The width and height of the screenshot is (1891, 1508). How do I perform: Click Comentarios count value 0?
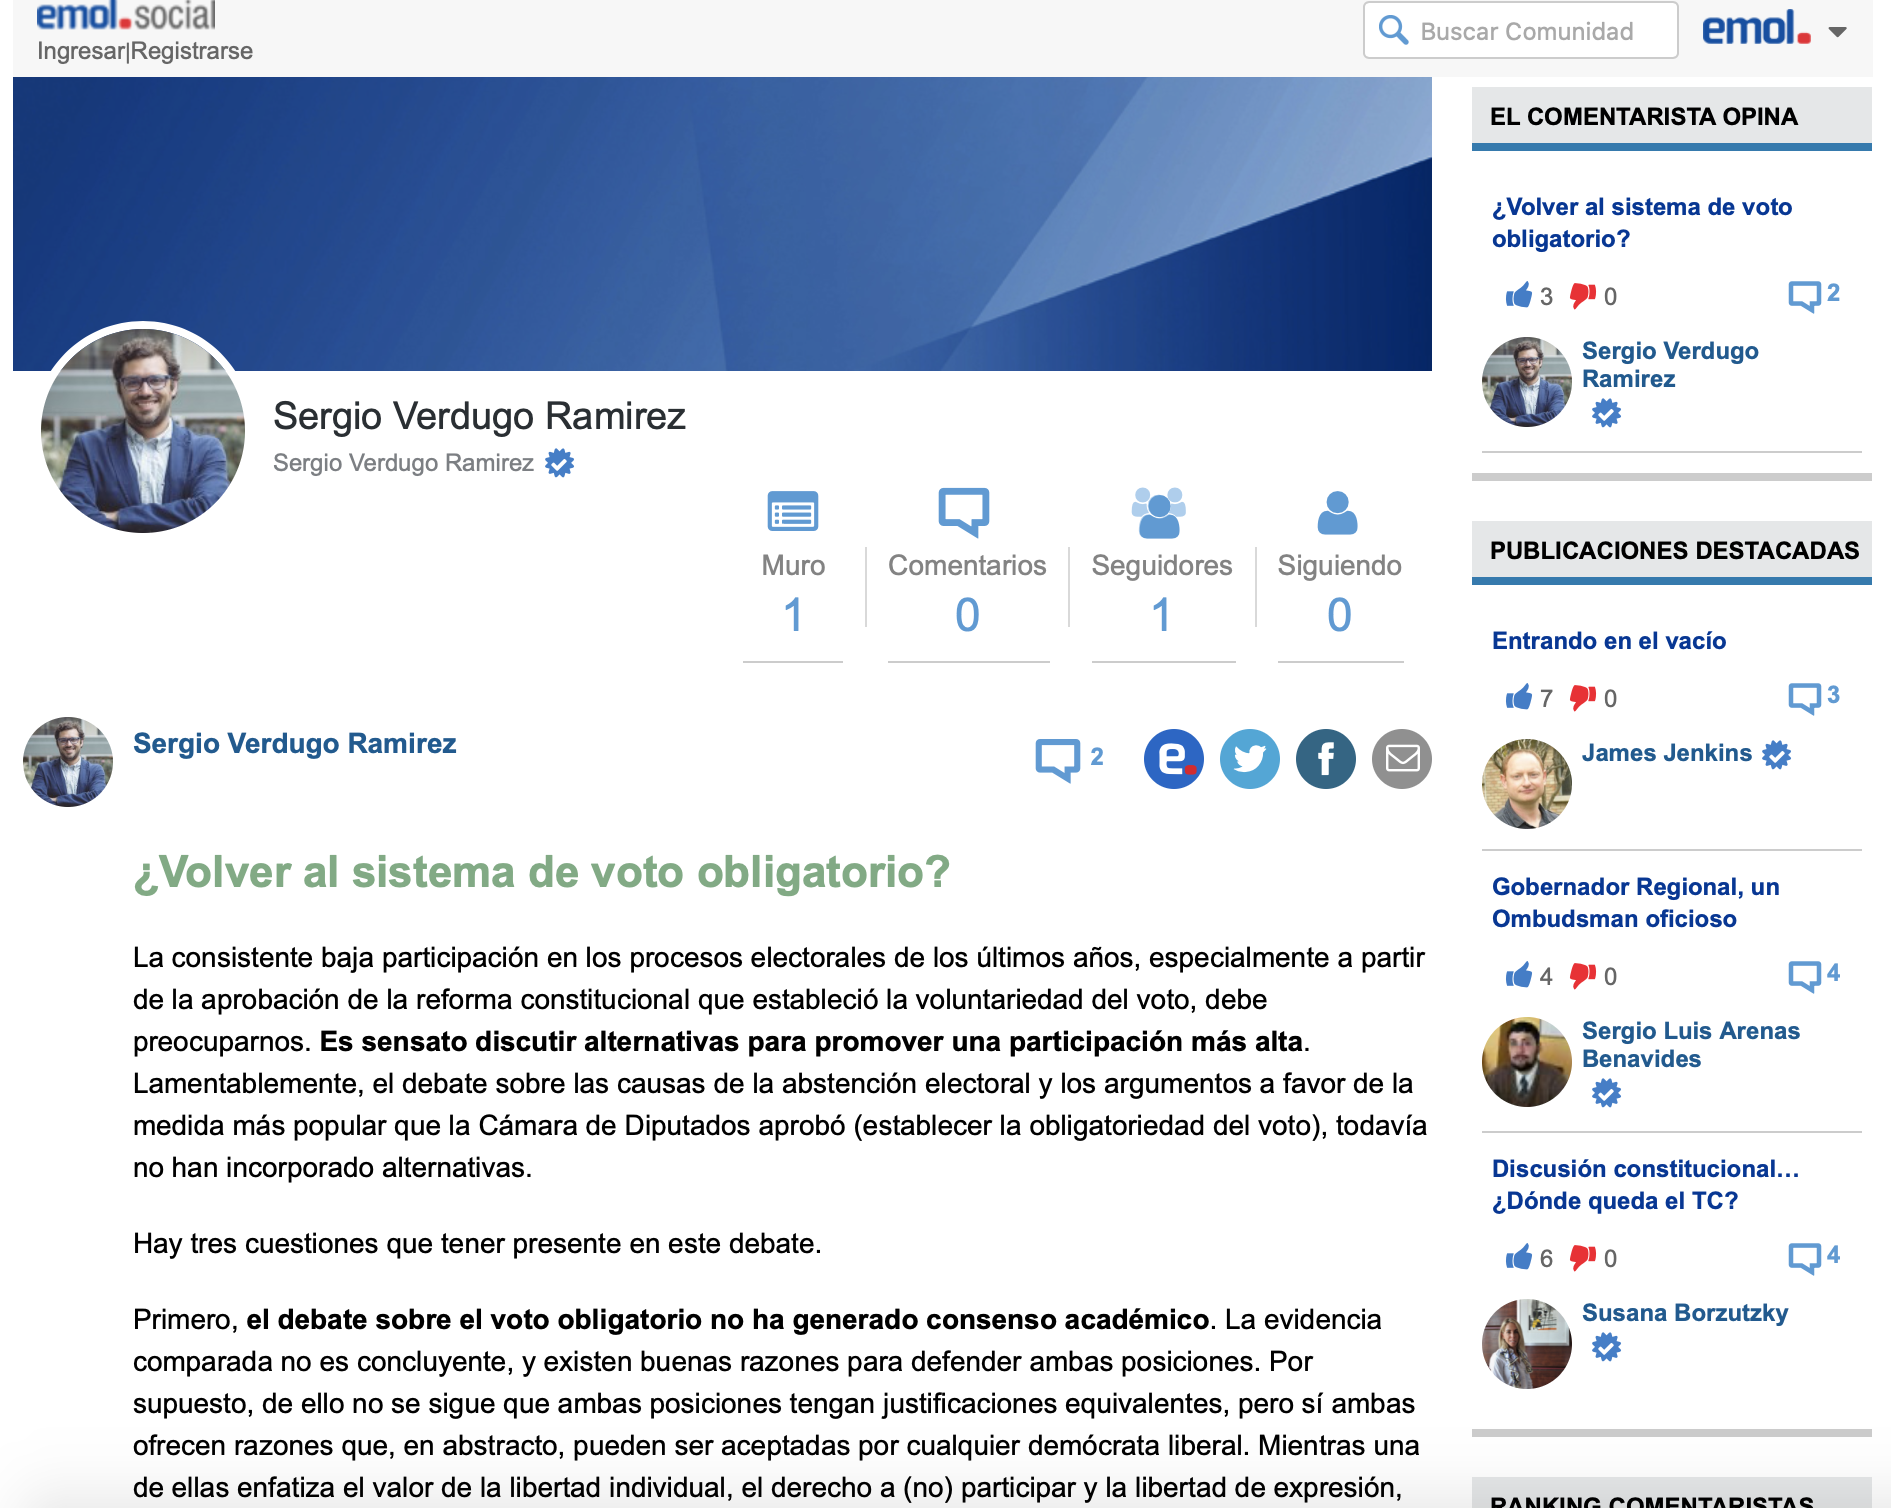pos(967,614)
